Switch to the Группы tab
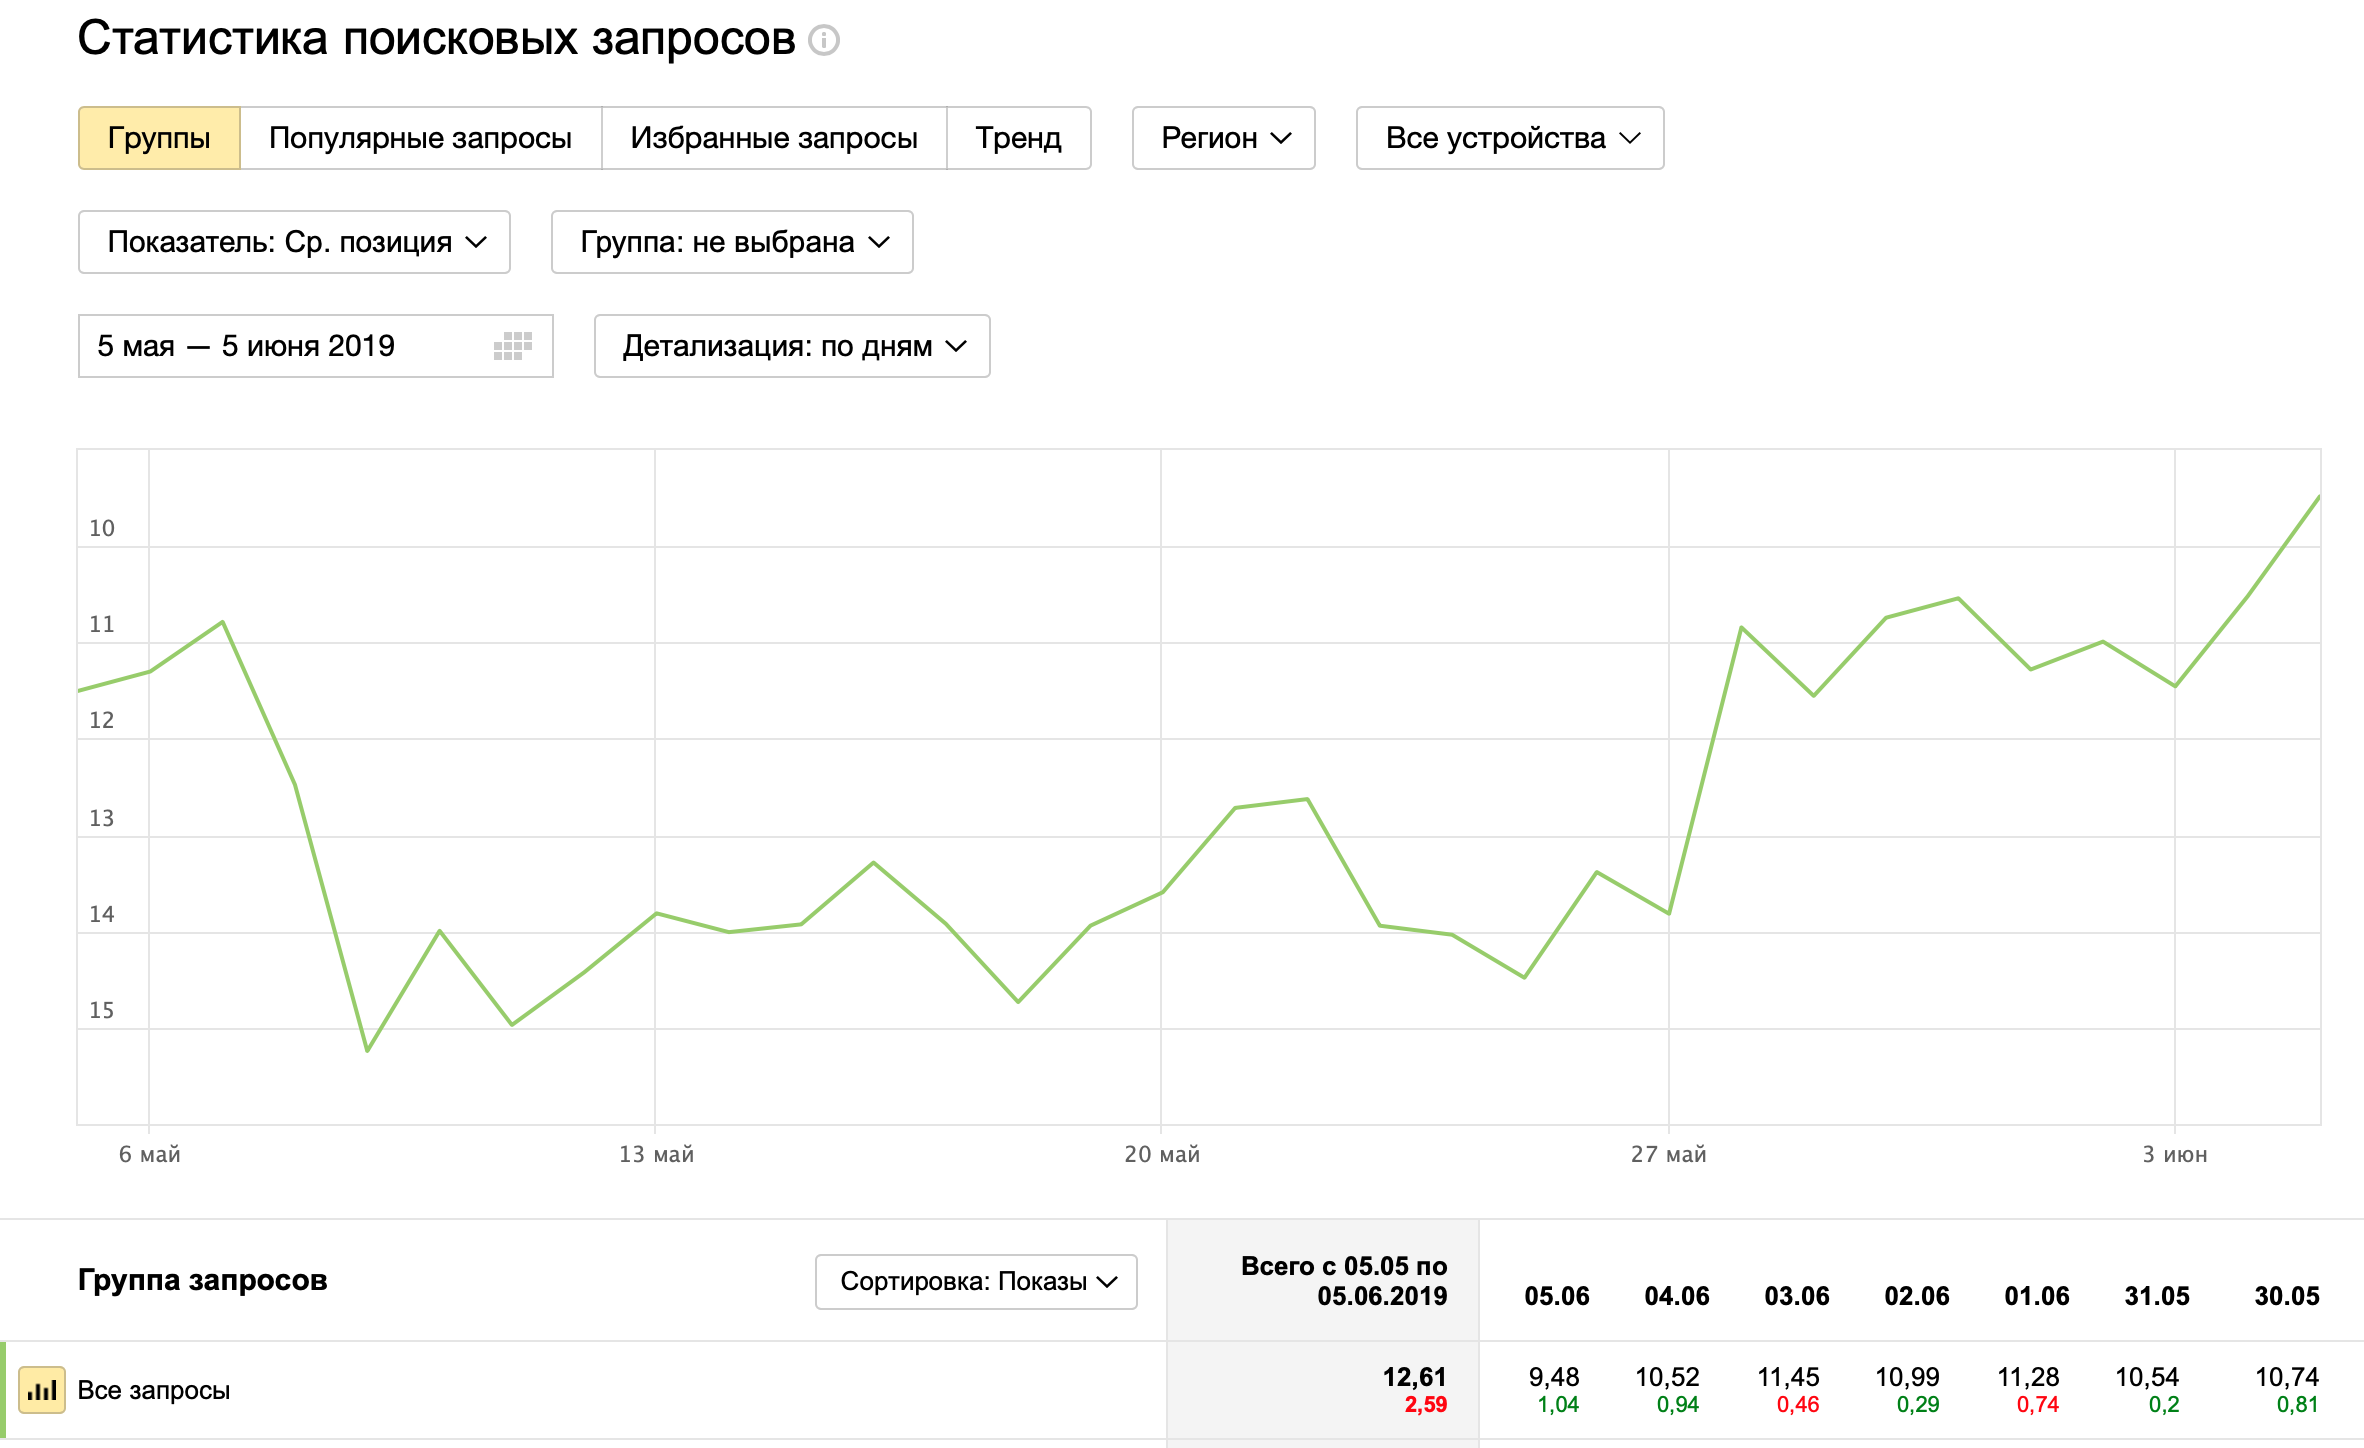The height and width of the screenshot is (1448, 2364). click(159, 138)
